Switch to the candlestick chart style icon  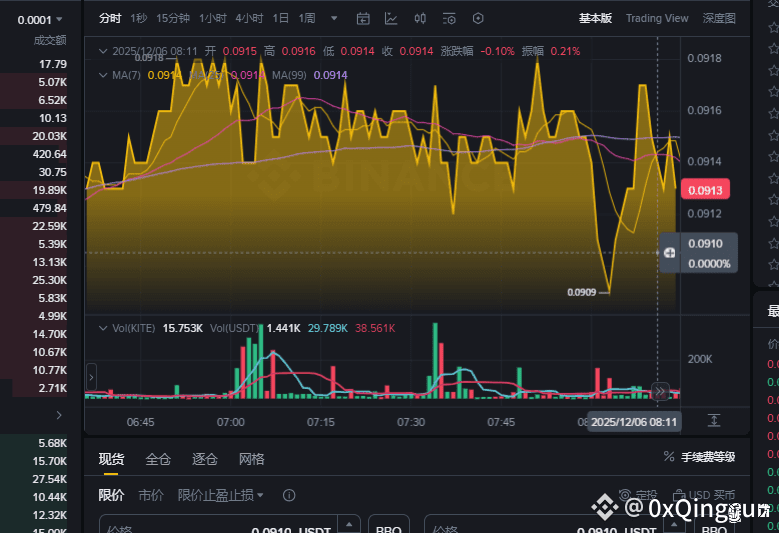420,19
